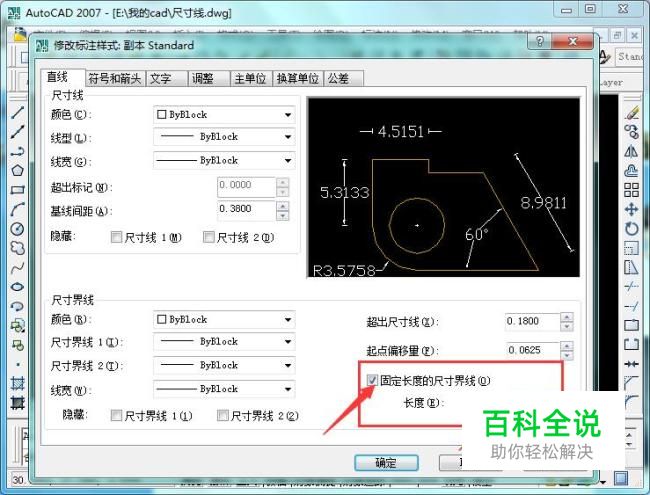Click the Break at Point tool
The image size is (650, 495).
(x=631, y=325)
